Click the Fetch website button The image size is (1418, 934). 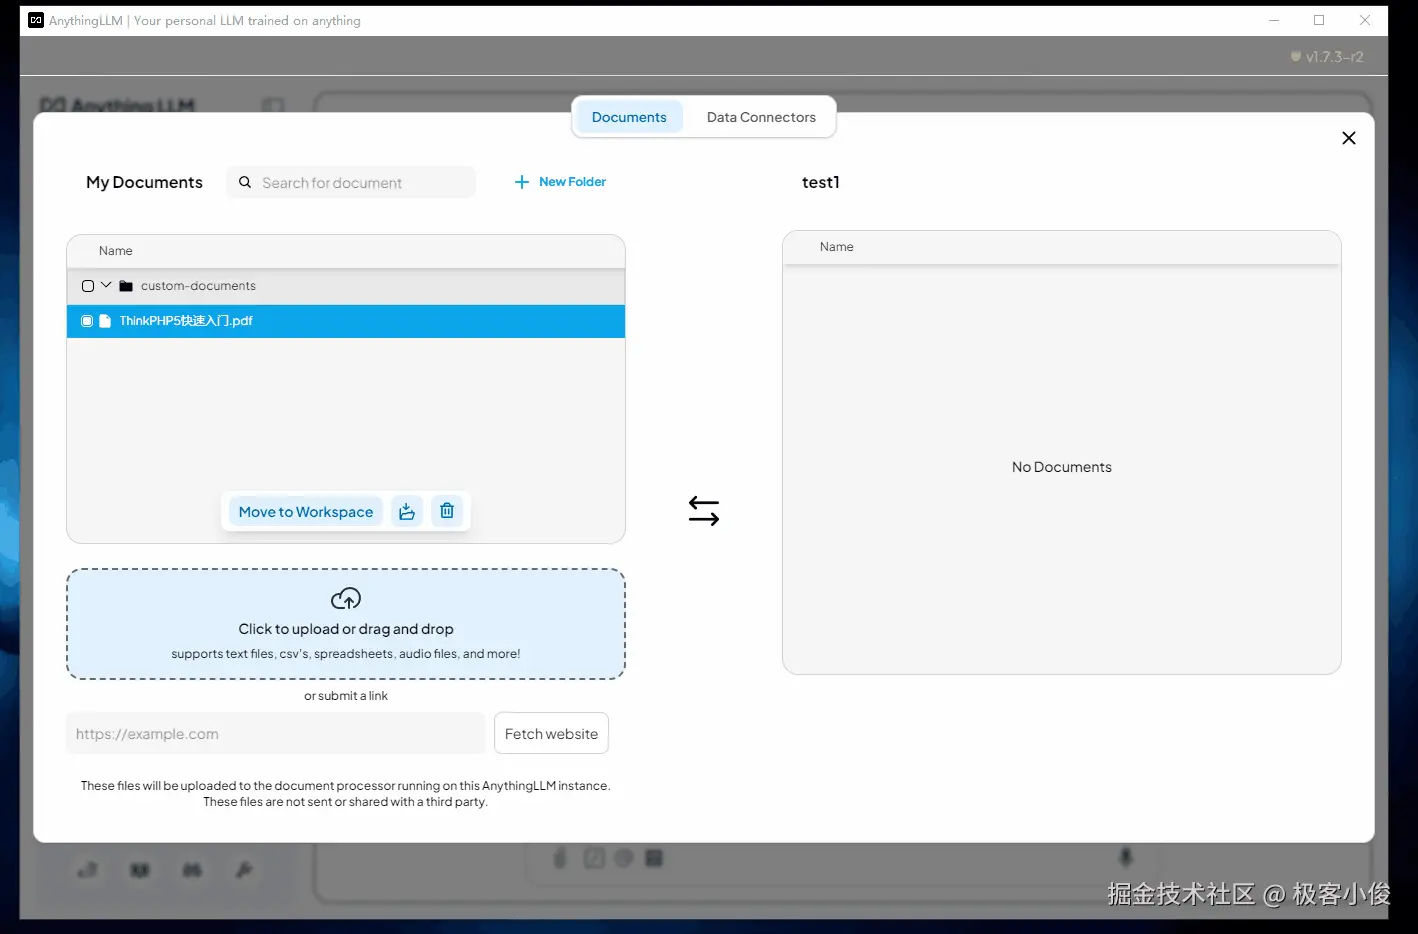point(551,733)
